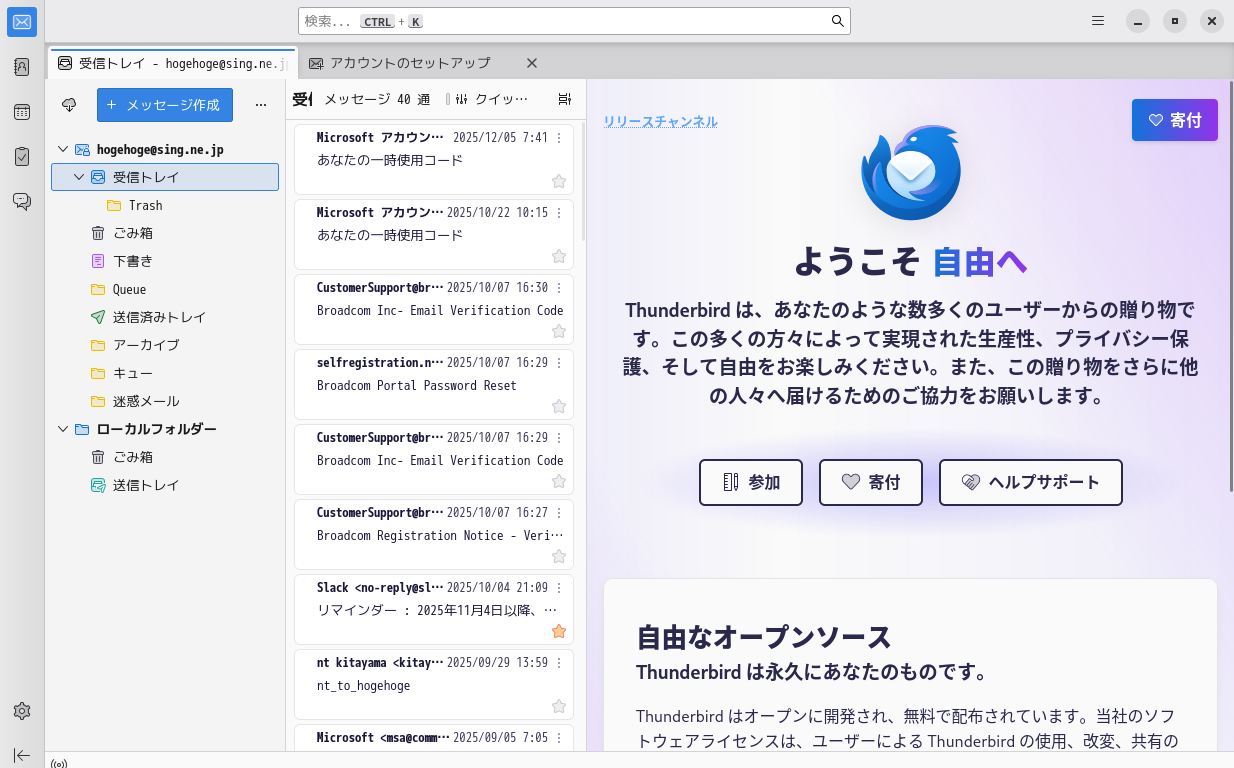Open the Calendar space icon
Image resolution: width=1234 pixels, height=768 pixels.
point(22,112)
